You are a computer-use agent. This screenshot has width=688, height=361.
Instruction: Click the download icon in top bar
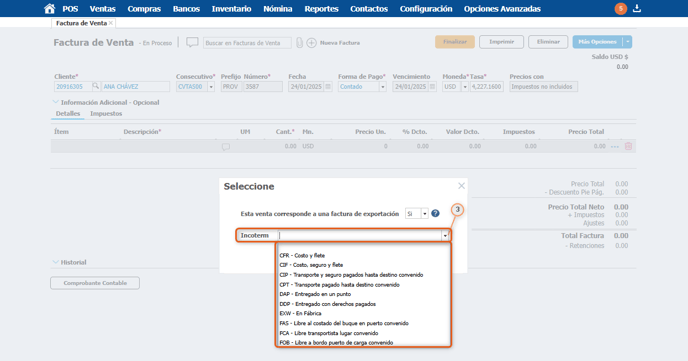[637, 8]
